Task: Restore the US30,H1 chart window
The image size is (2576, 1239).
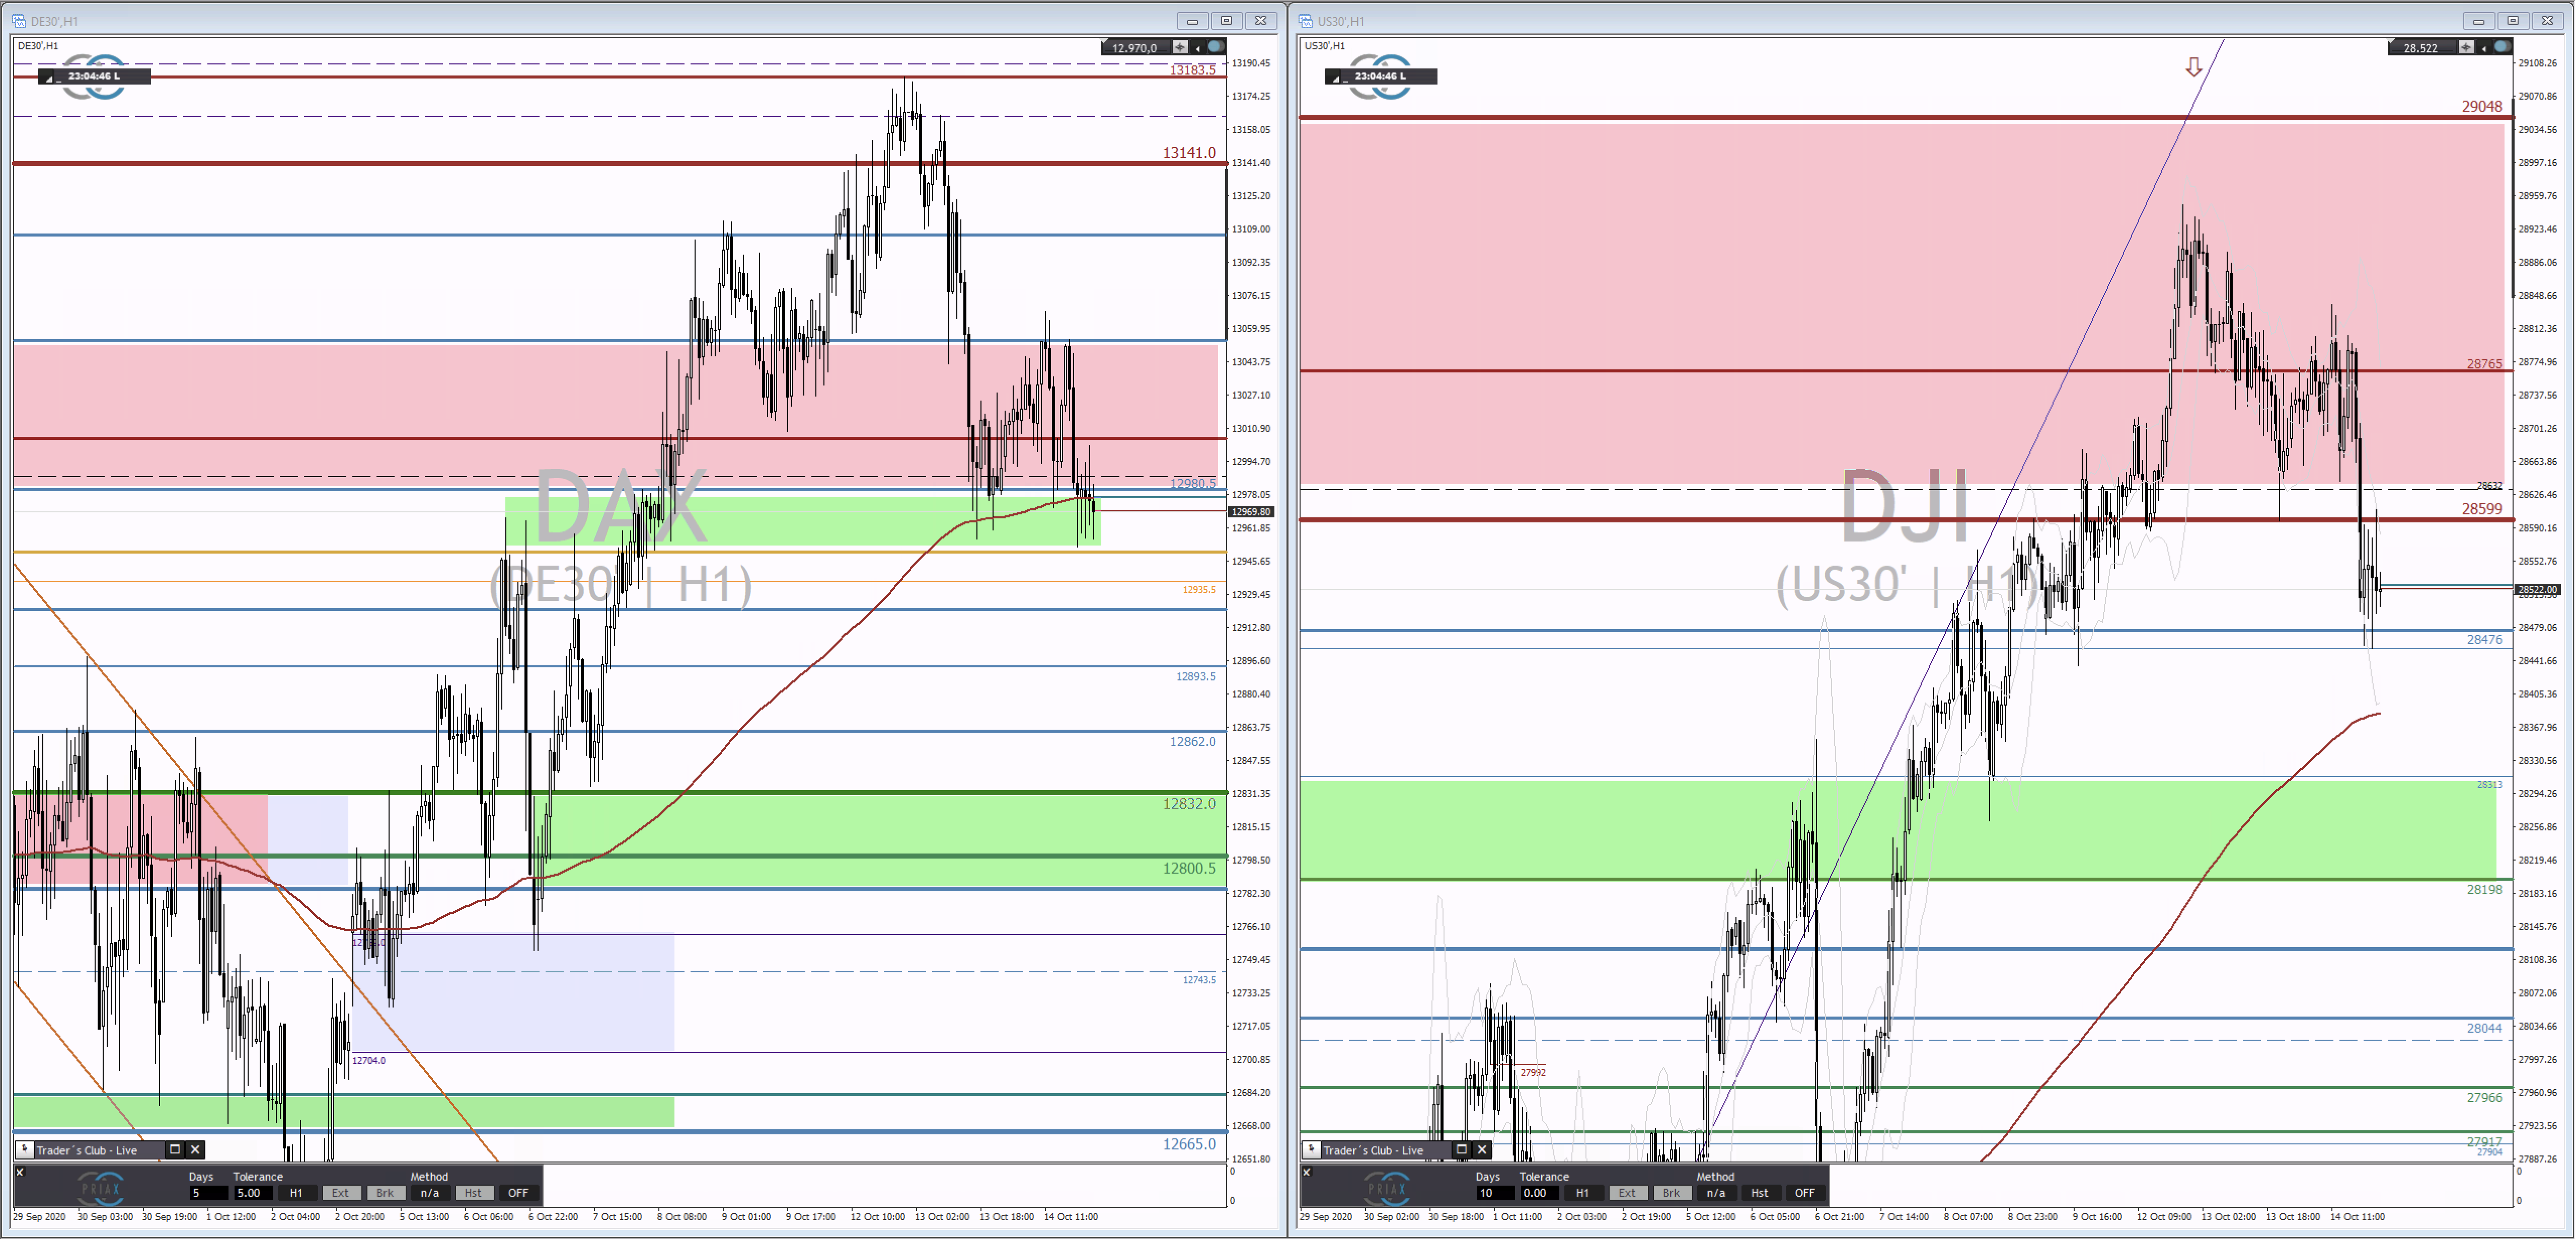Action: tap(2513, 21)
